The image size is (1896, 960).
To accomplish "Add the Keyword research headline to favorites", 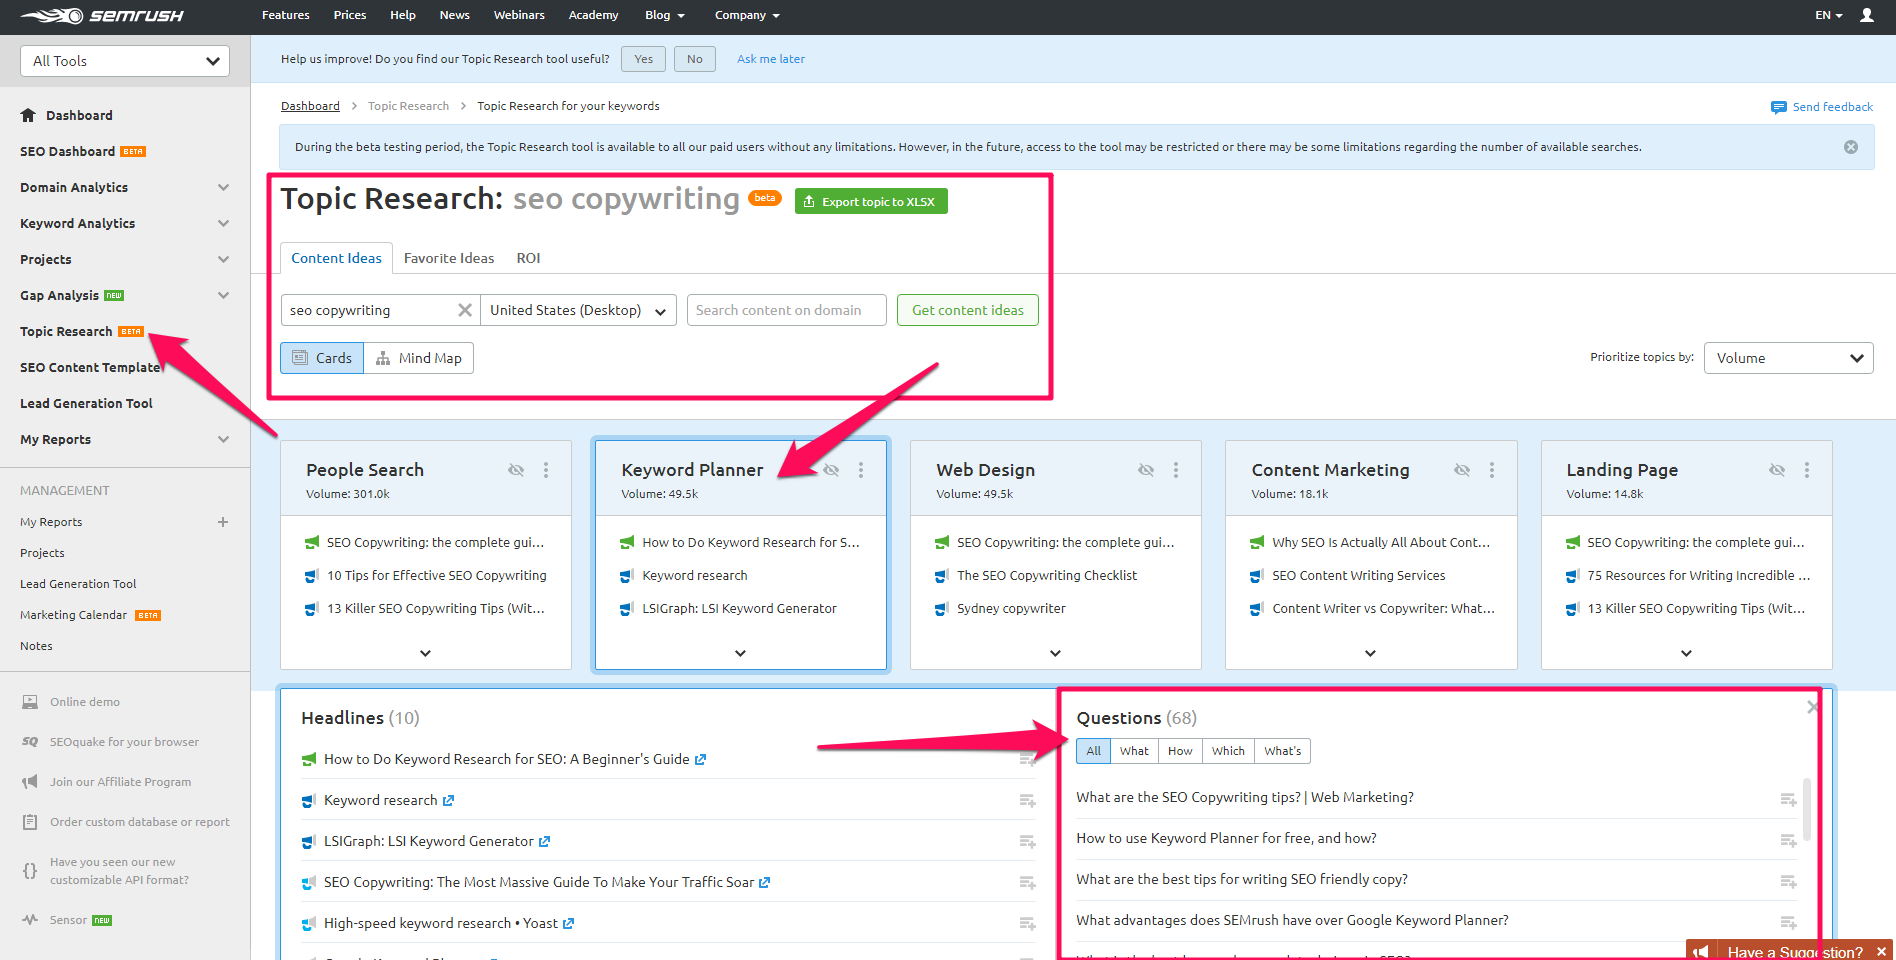I will [x=1027, y=800].
